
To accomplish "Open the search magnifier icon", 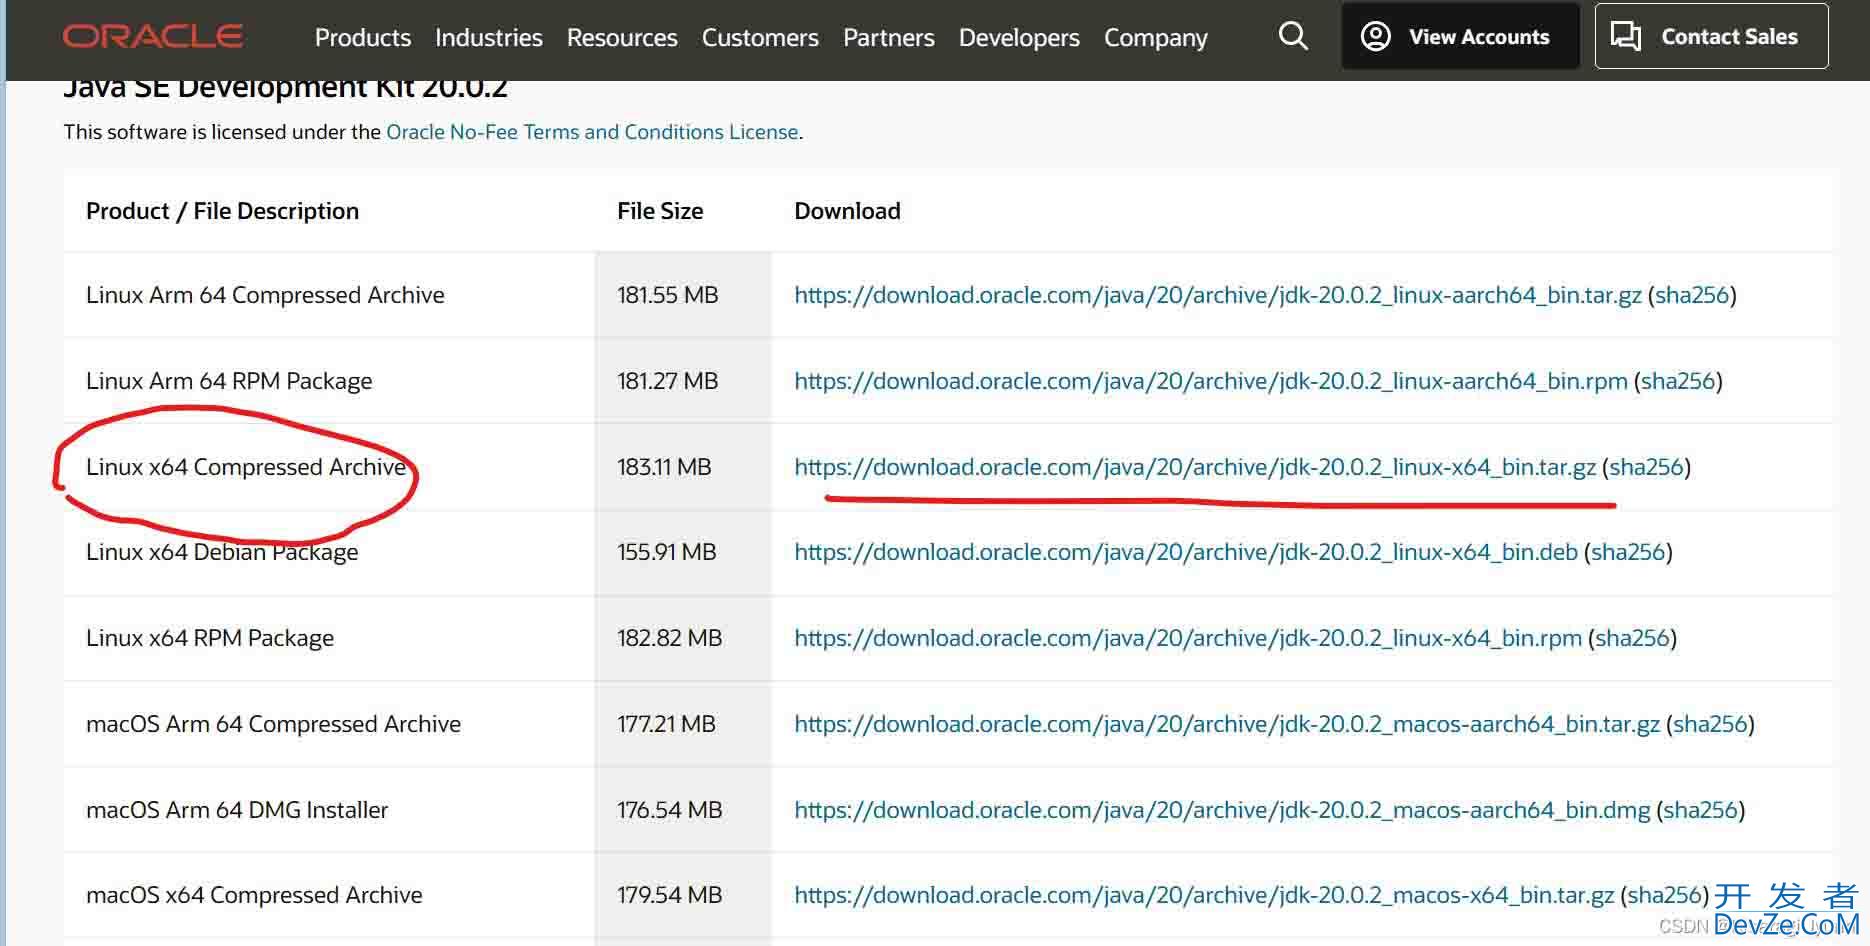I will tap(1293, 37).
